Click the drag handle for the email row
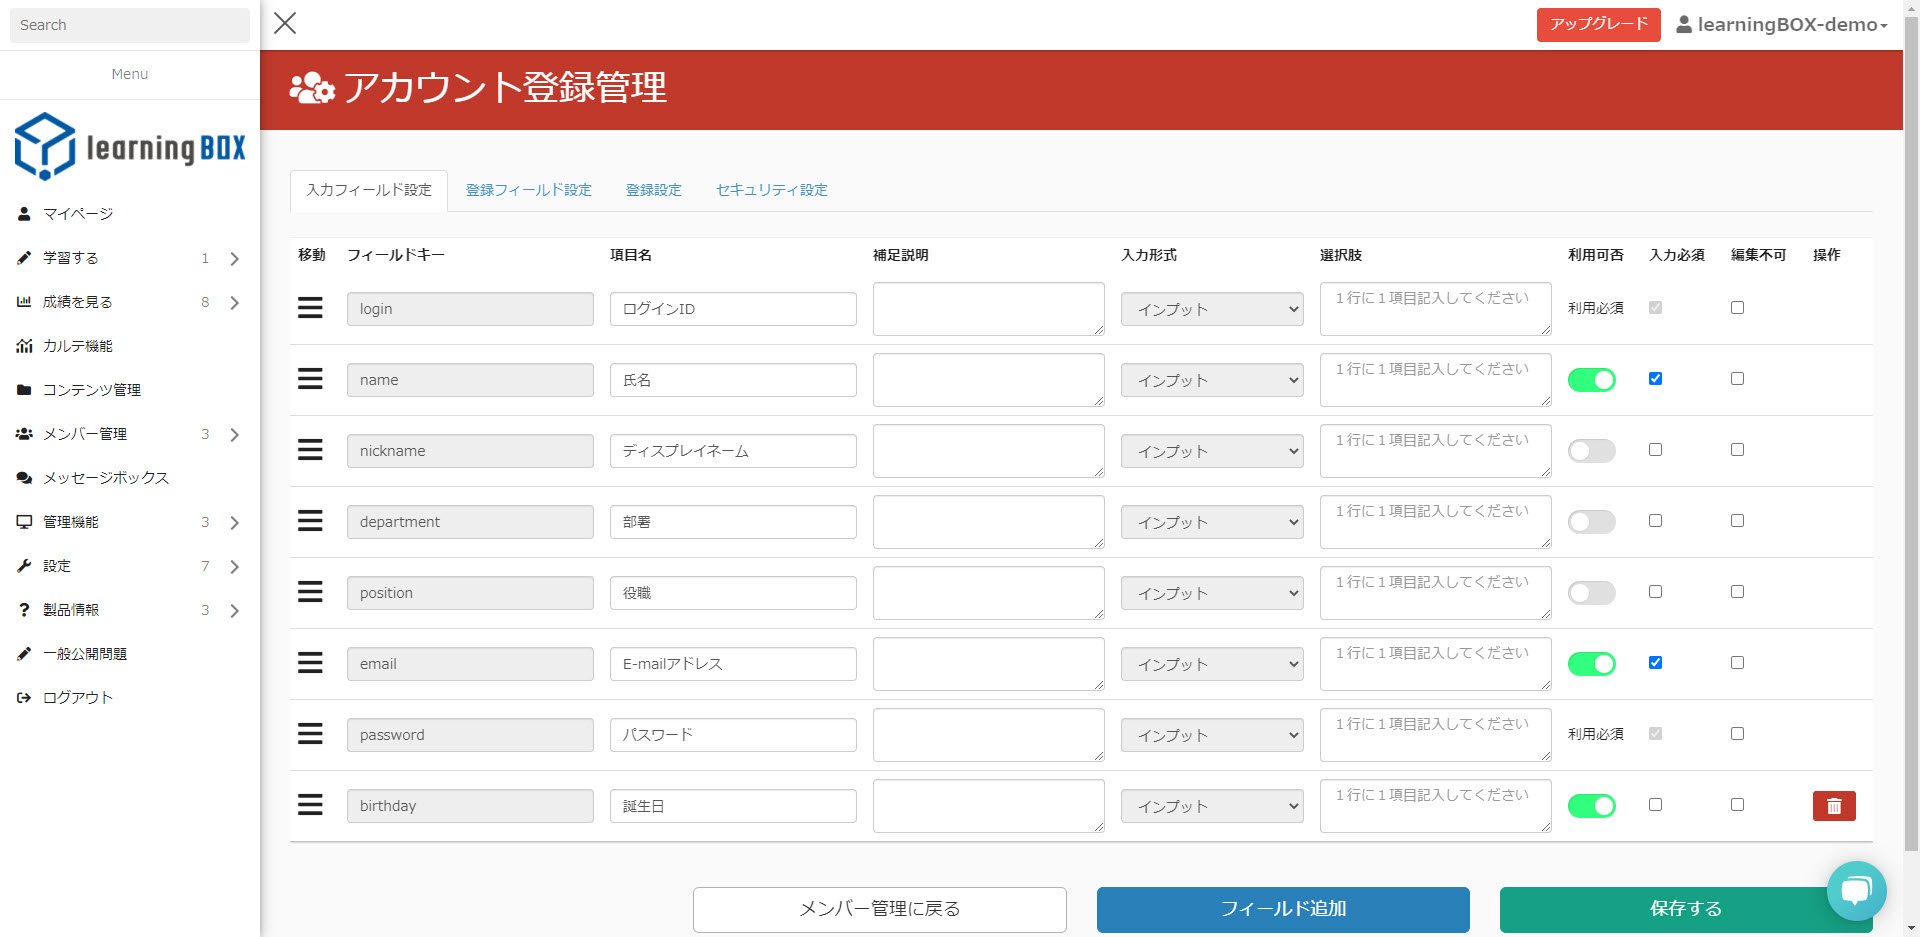 [x=310, y=663]
